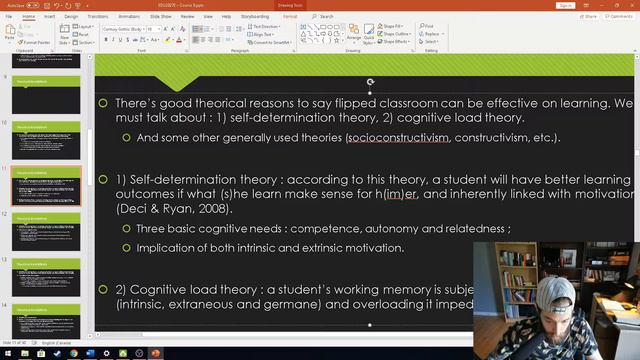Click the Redo icon
Image resolution: width=640 pixels, height=360 pixels.
coord(68,6)
